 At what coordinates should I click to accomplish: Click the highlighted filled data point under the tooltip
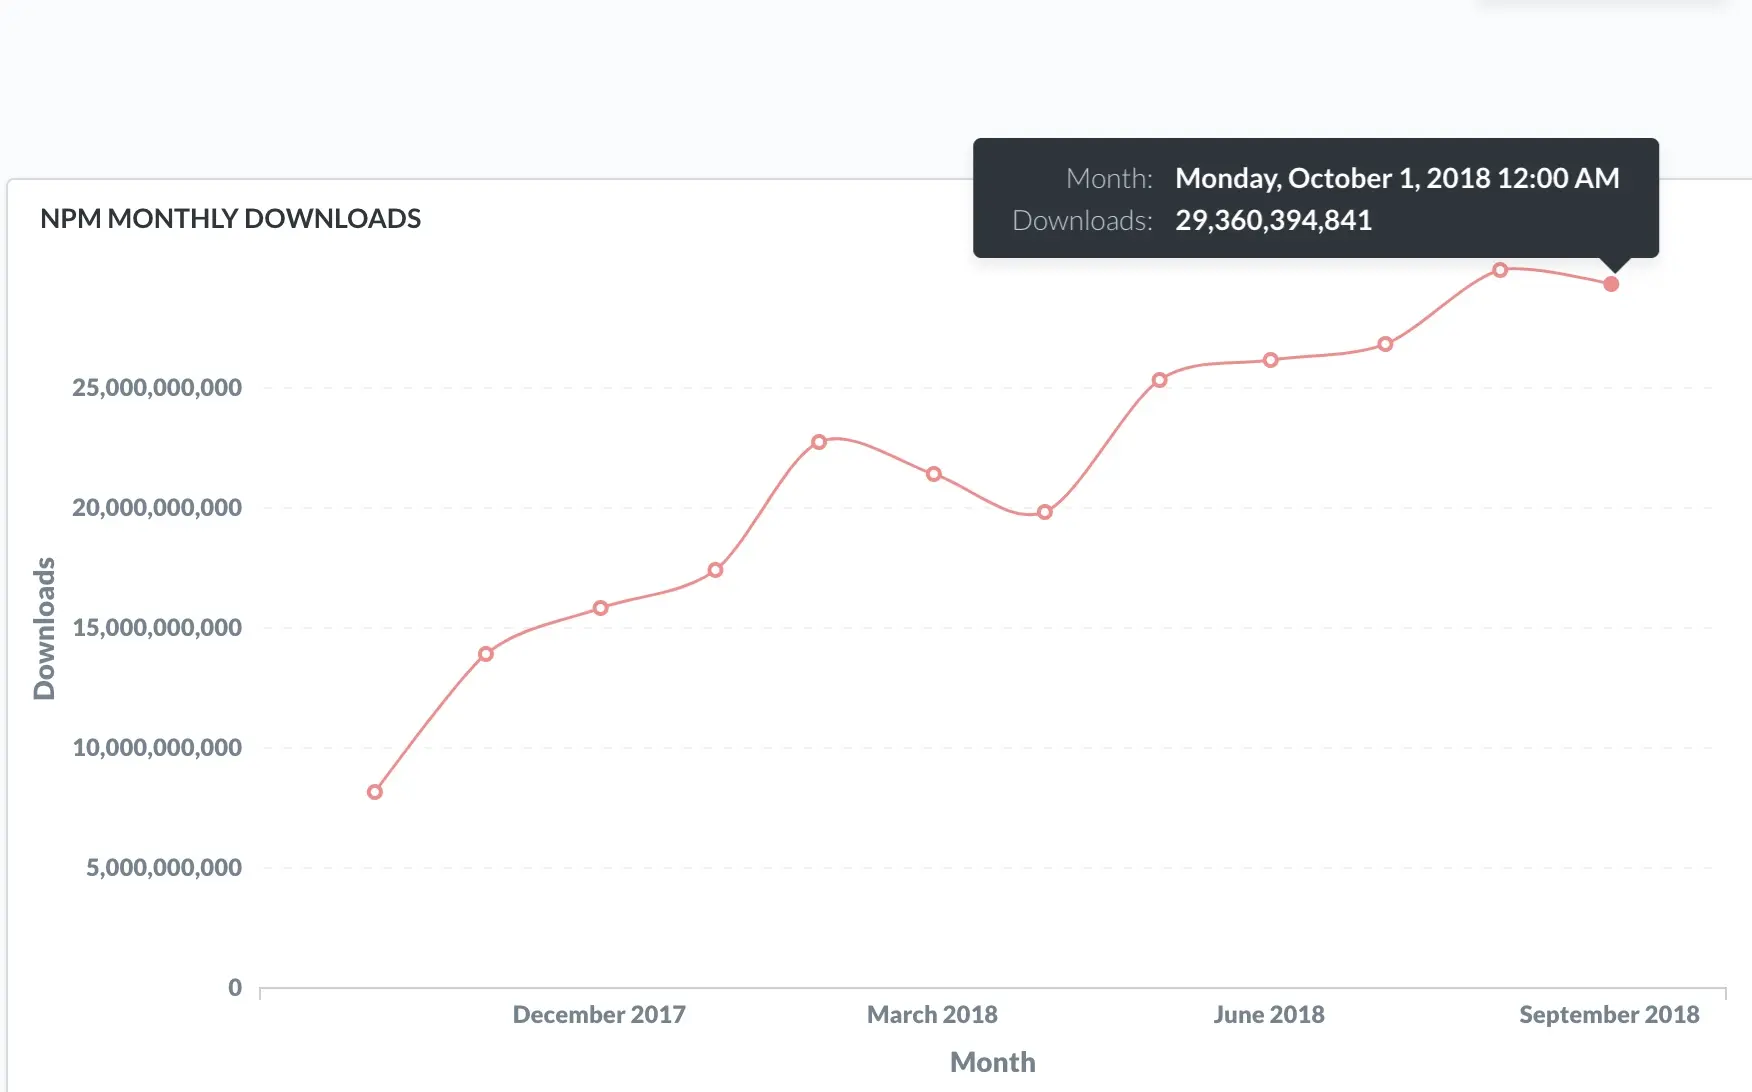(1611, 284)
